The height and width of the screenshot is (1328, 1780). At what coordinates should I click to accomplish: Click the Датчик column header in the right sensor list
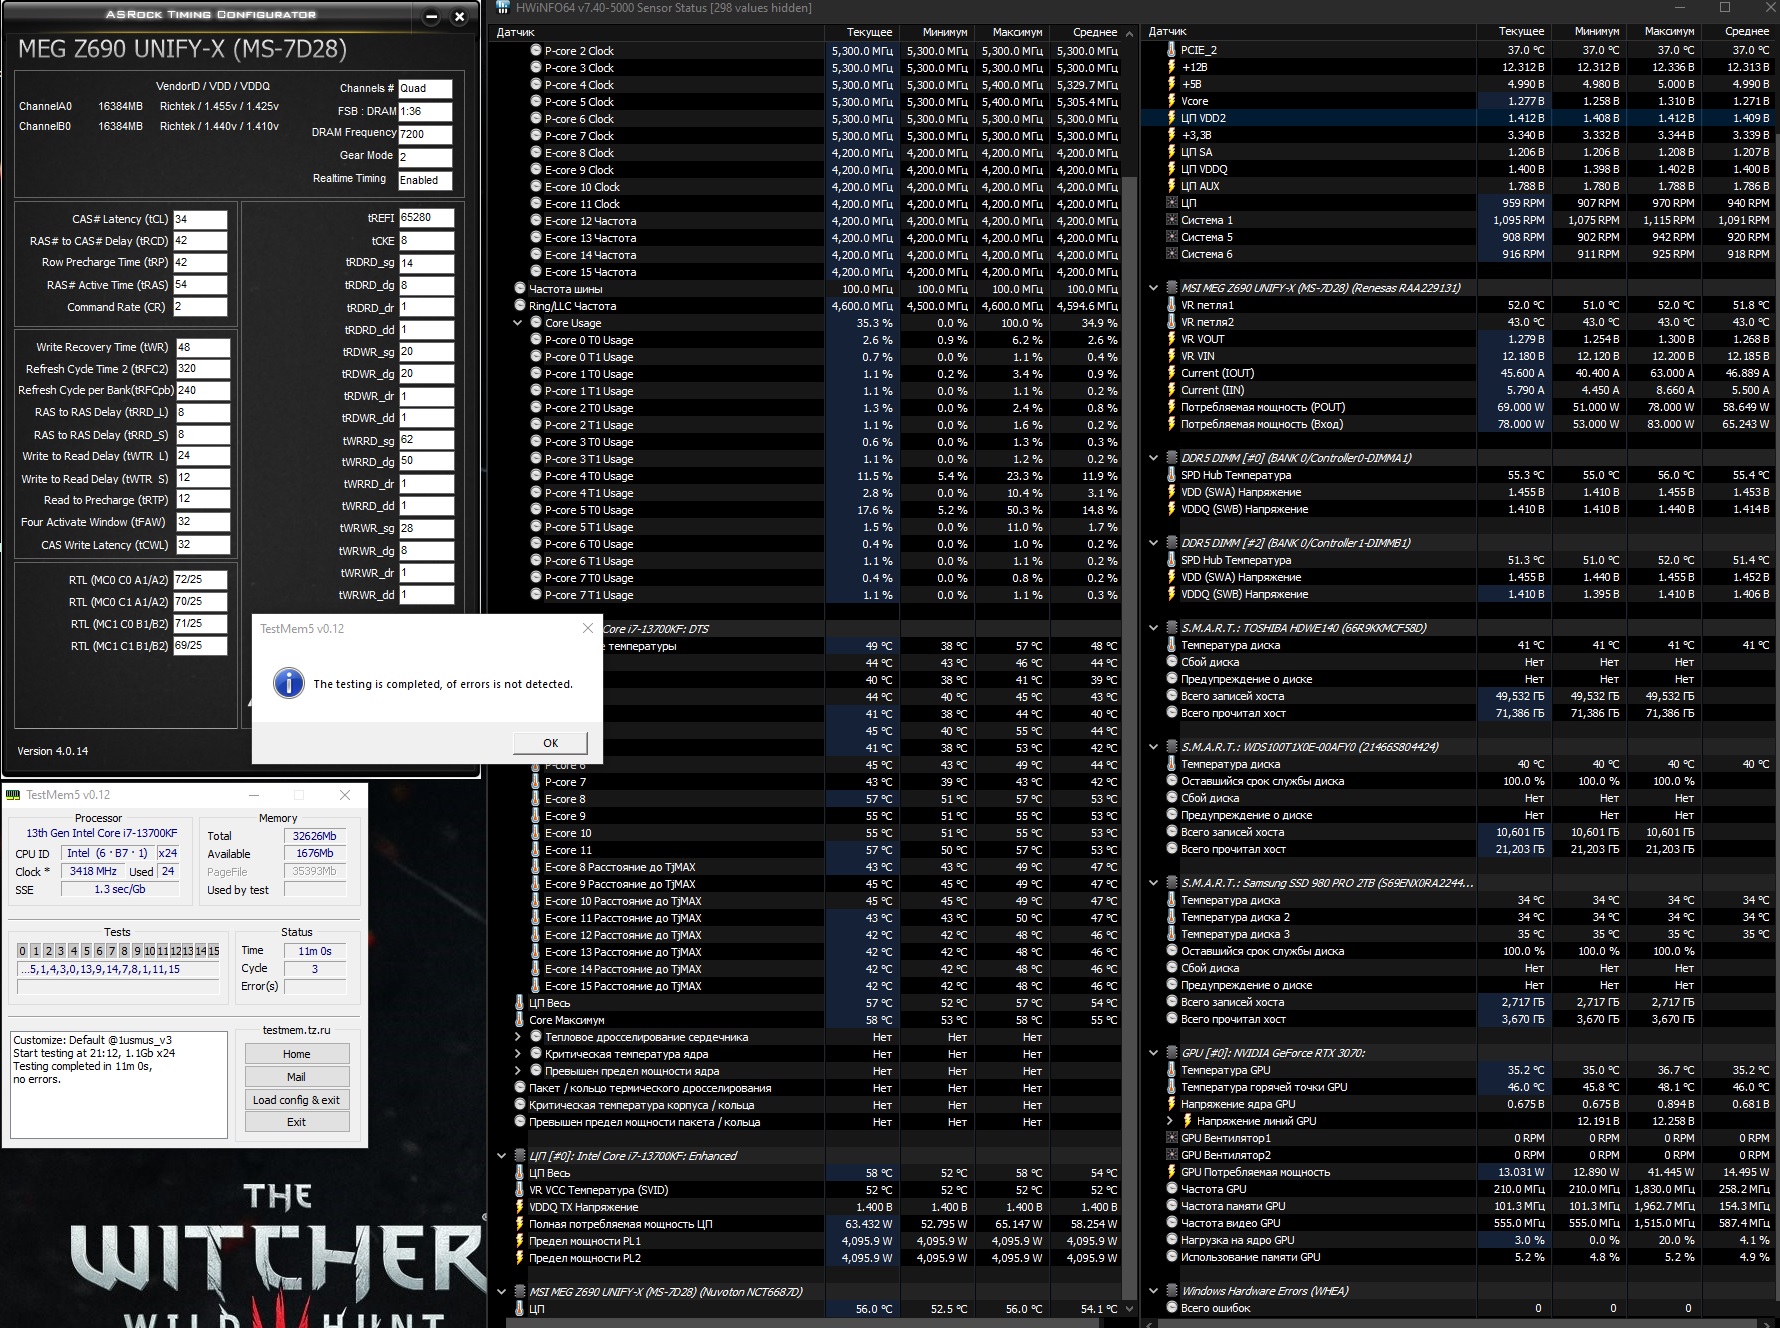click(1168, 32)
